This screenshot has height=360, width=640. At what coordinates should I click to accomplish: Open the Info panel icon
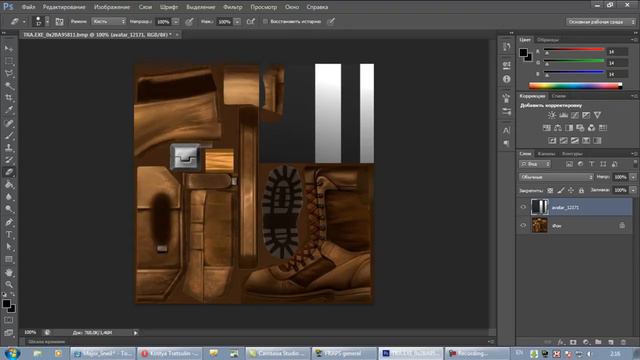[507, 79]
